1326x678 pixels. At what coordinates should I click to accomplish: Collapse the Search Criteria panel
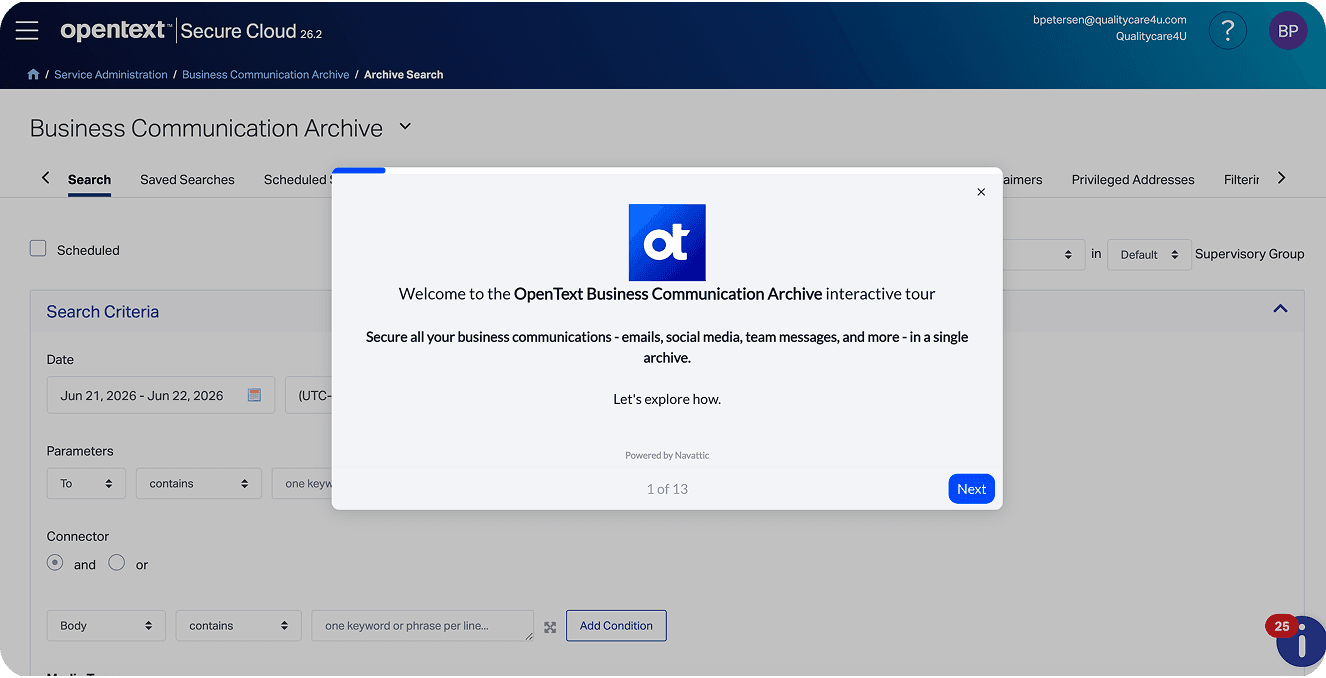tap(1280, 309)
